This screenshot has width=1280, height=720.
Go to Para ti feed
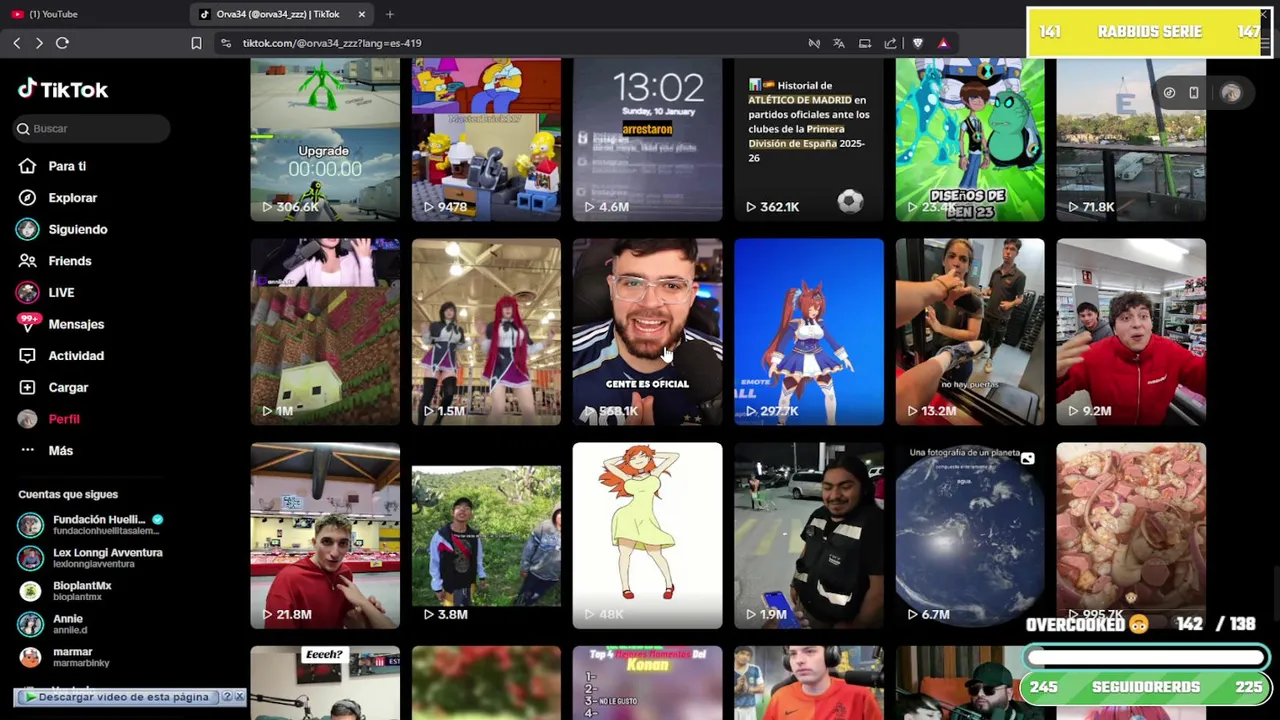click(x=67, y=166)
